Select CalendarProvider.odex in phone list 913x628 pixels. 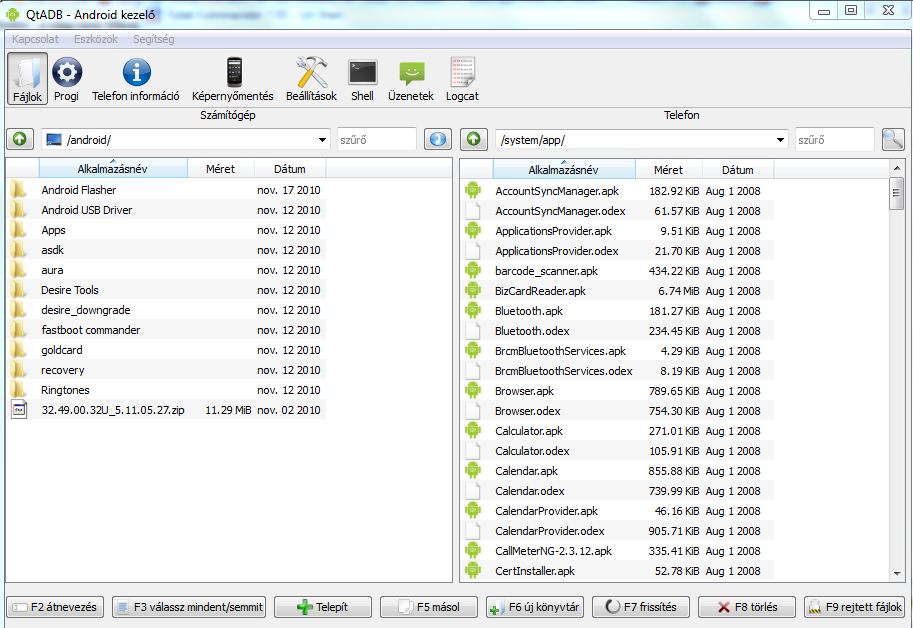pos(617,531)
